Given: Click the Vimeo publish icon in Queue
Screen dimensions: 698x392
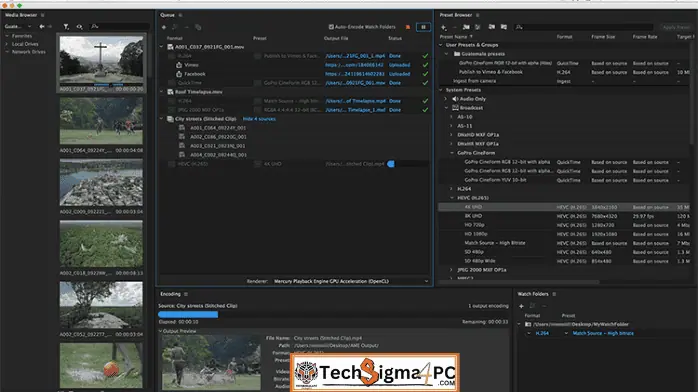Looking at the screenshot, I should click(179, 65).
